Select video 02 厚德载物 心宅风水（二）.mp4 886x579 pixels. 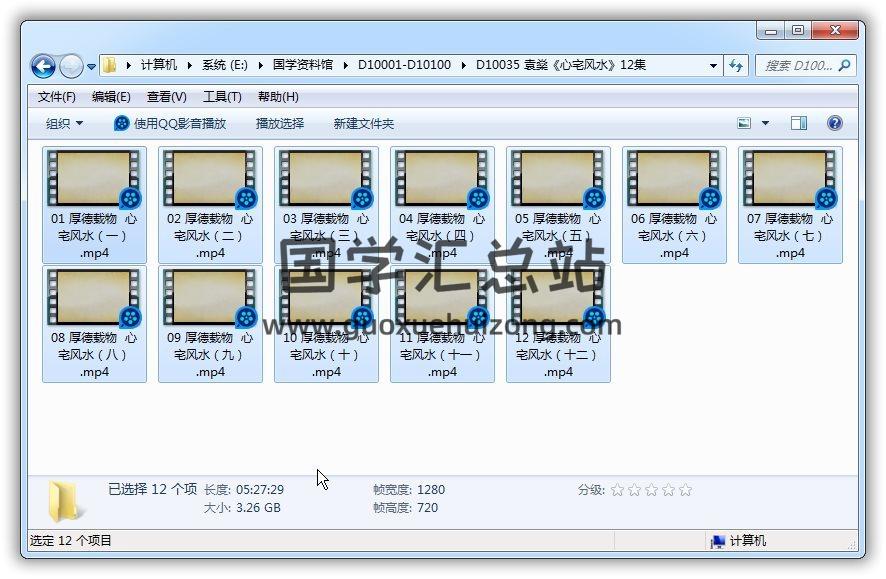[x=210, y=204]
